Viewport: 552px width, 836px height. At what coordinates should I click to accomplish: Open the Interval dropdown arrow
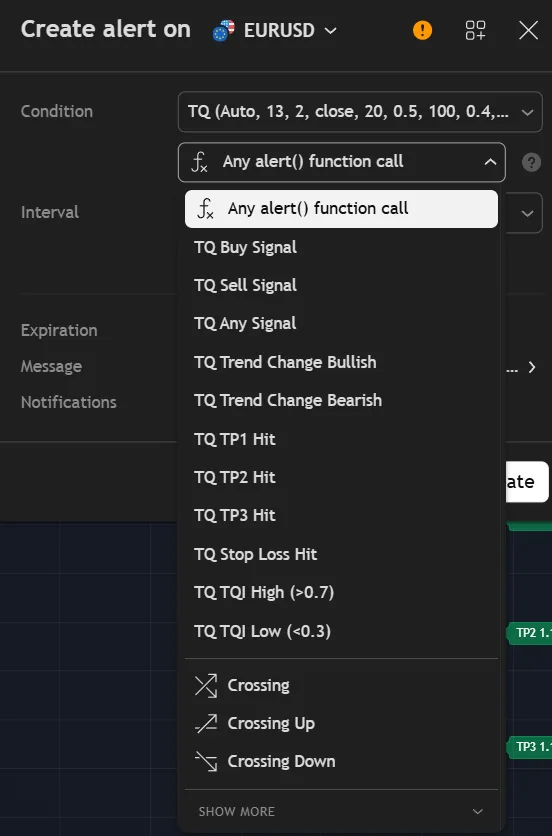click(527, 213)
